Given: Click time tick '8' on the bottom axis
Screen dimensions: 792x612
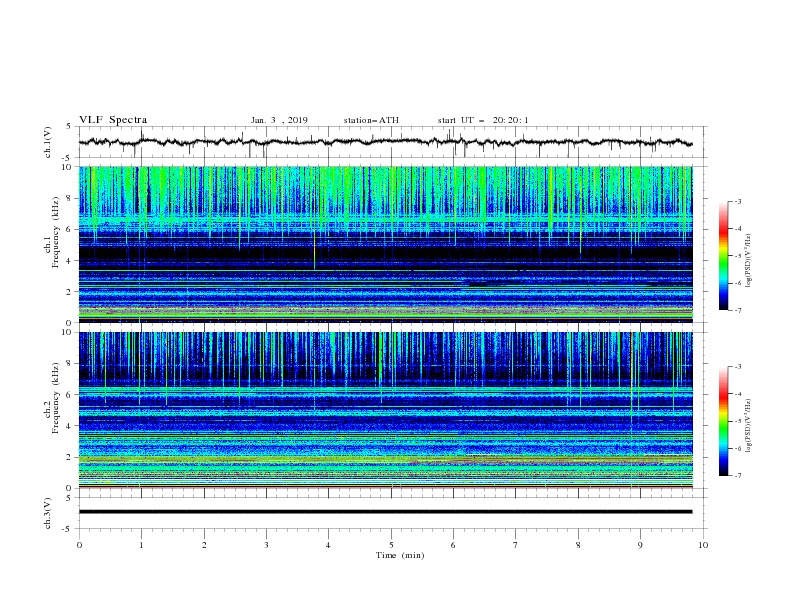Looking at the screenshot, I should click(578, 545).
